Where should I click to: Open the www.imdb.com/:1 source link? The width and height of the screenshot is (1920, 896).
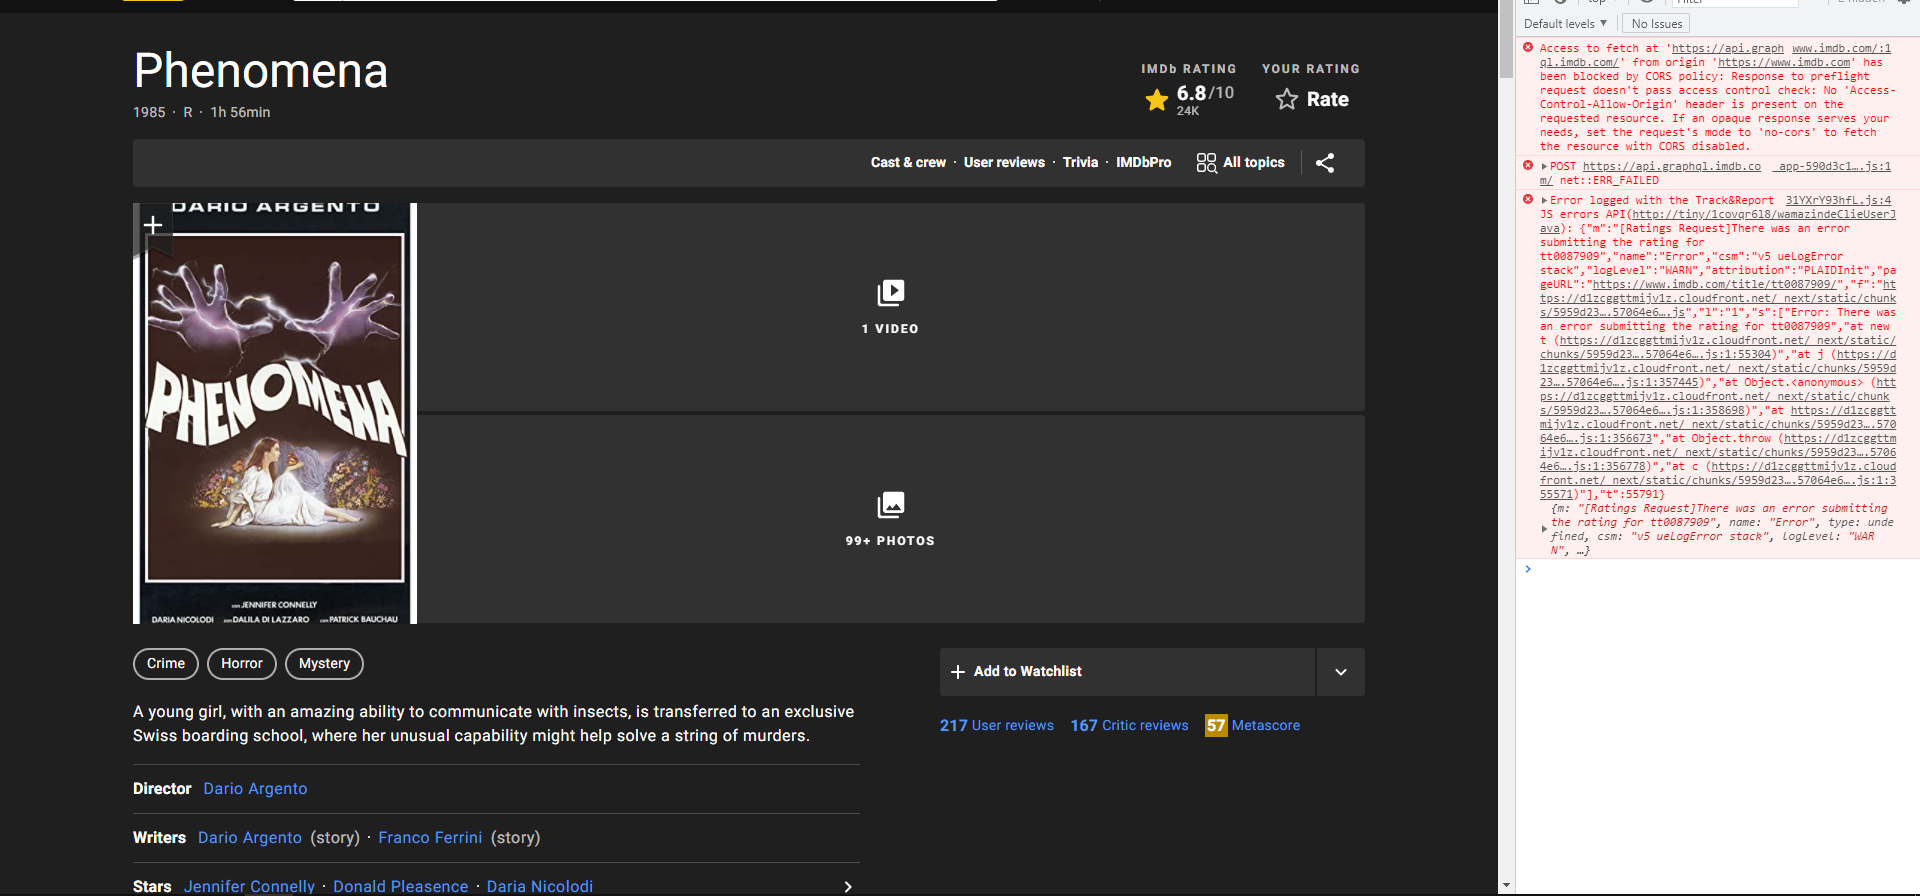pyautogui.click(x=1842, y=48)
